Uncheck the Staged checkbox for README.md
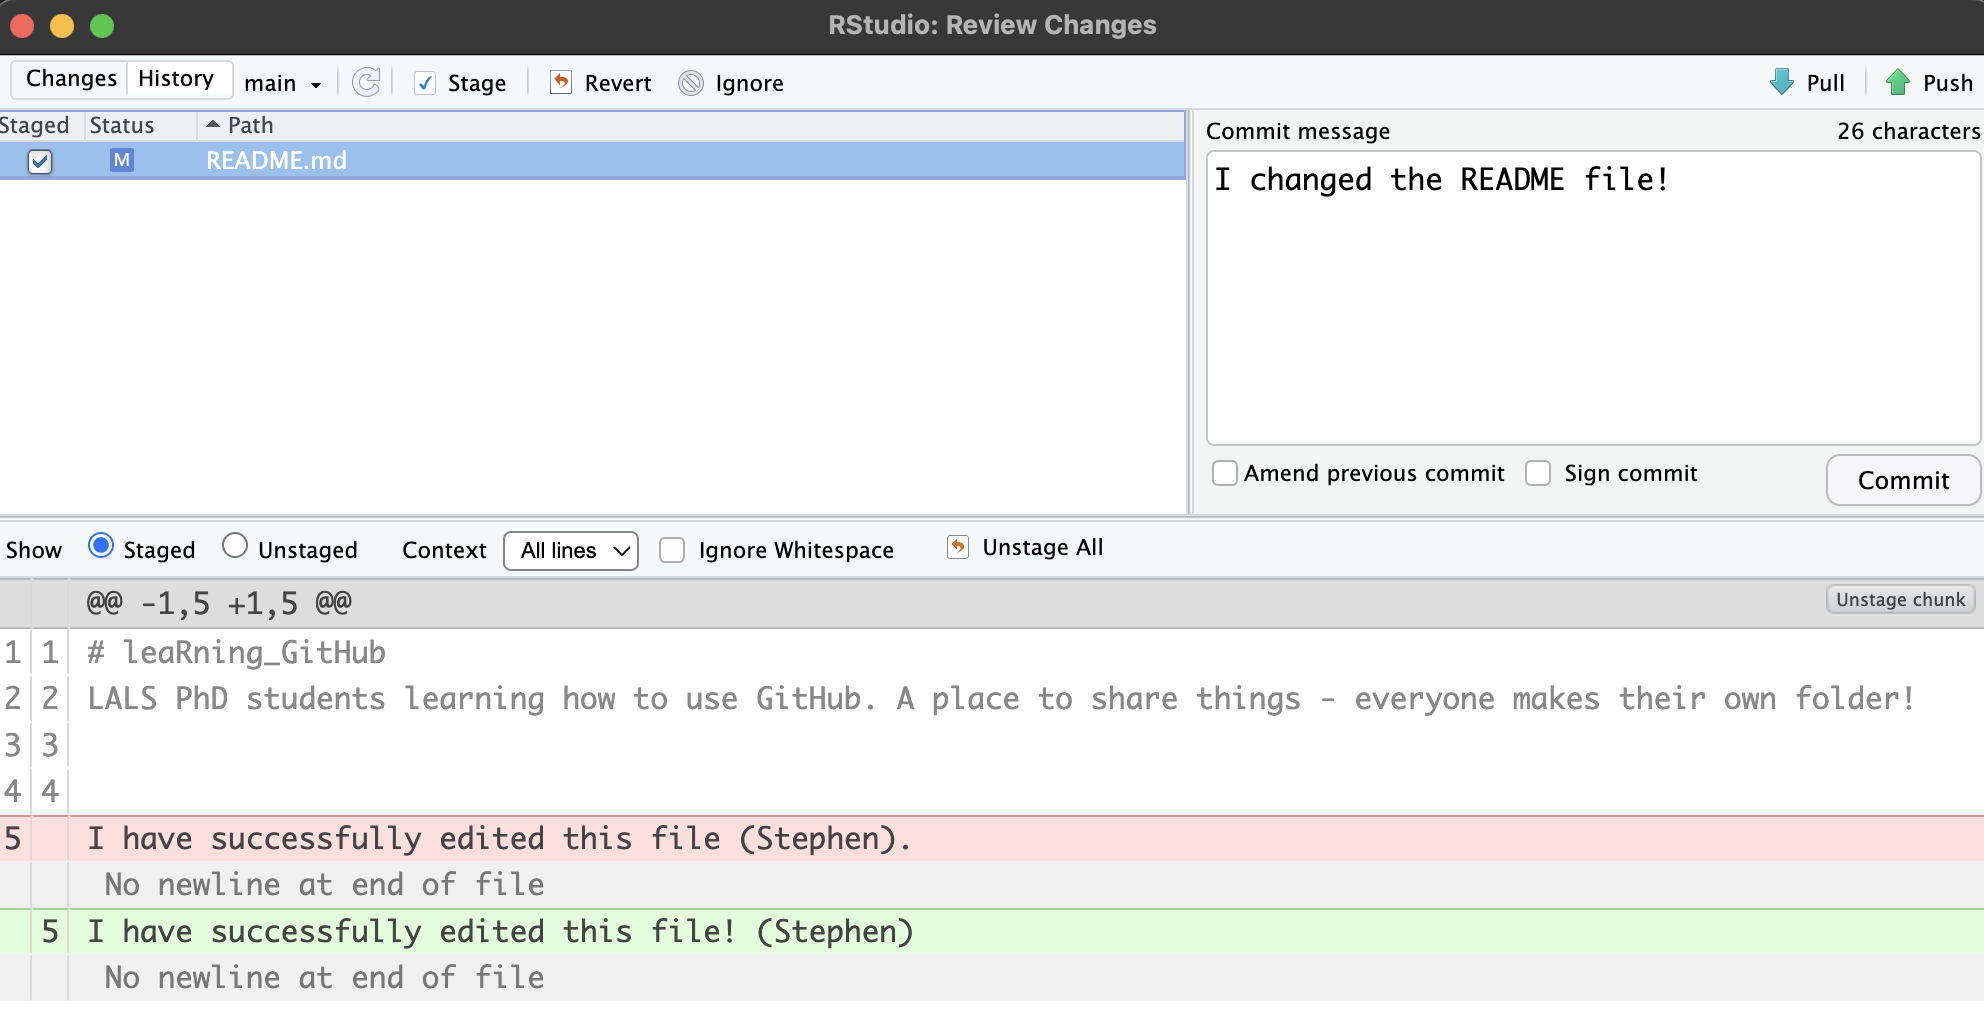 pos(40,161)
